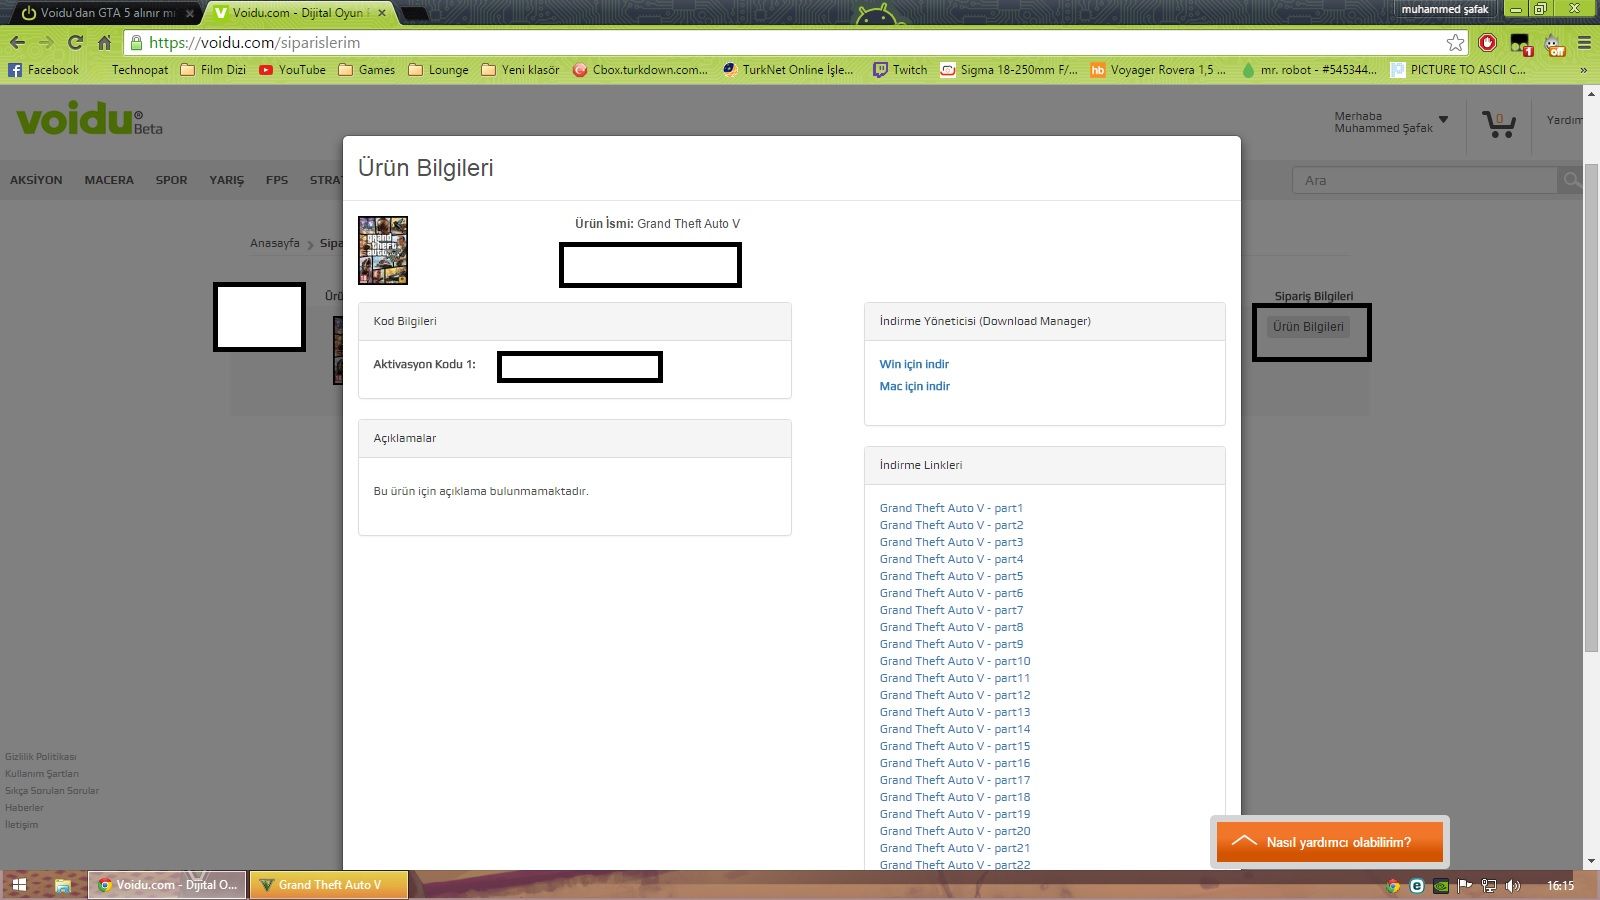Viewport: 1600px width, 900px height.
Task: Open the browser home page icon
Action: pyautogui.click(x=104, y=43)
